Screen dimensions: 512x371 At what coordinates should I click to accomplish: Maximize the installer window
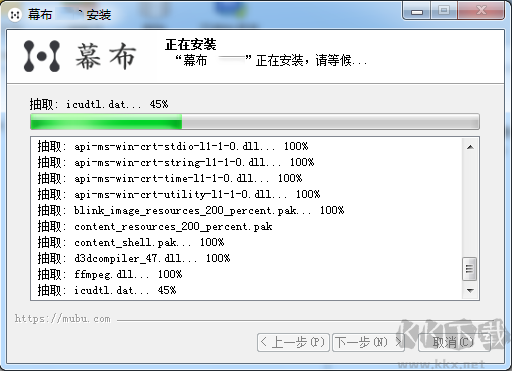pos(444,11)
